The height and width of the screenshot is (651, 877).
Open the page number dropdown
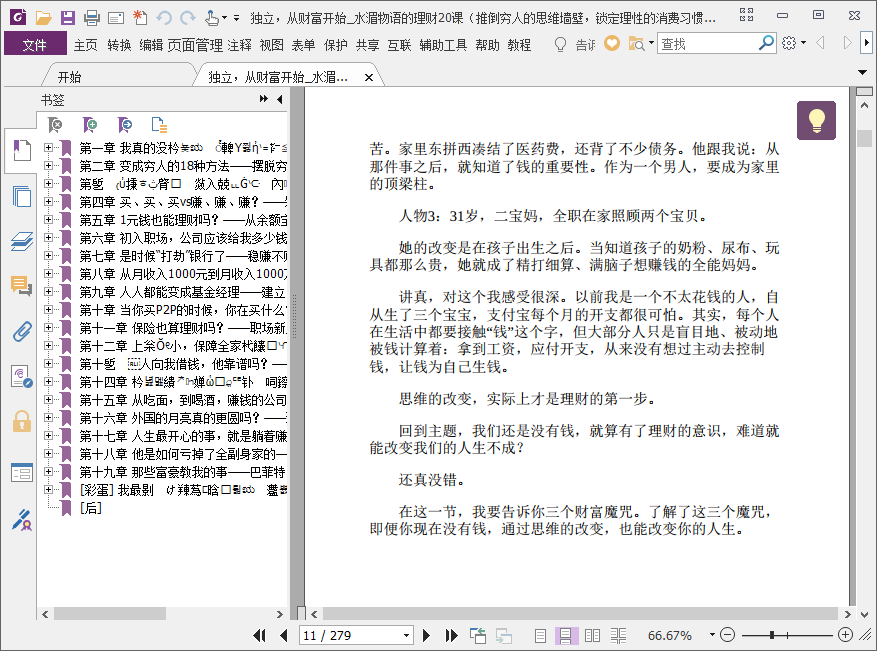click(406, 635)
